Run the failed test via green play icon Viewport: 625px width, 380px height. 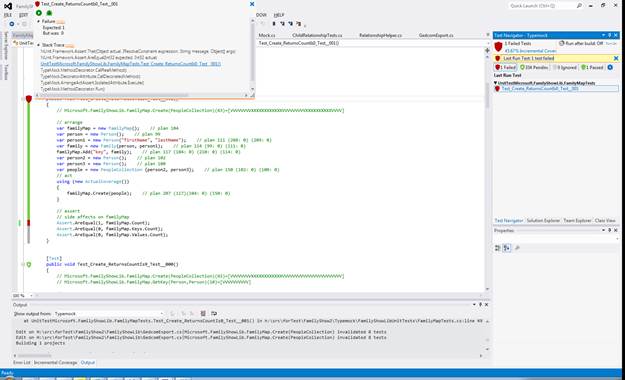point(39,13)
